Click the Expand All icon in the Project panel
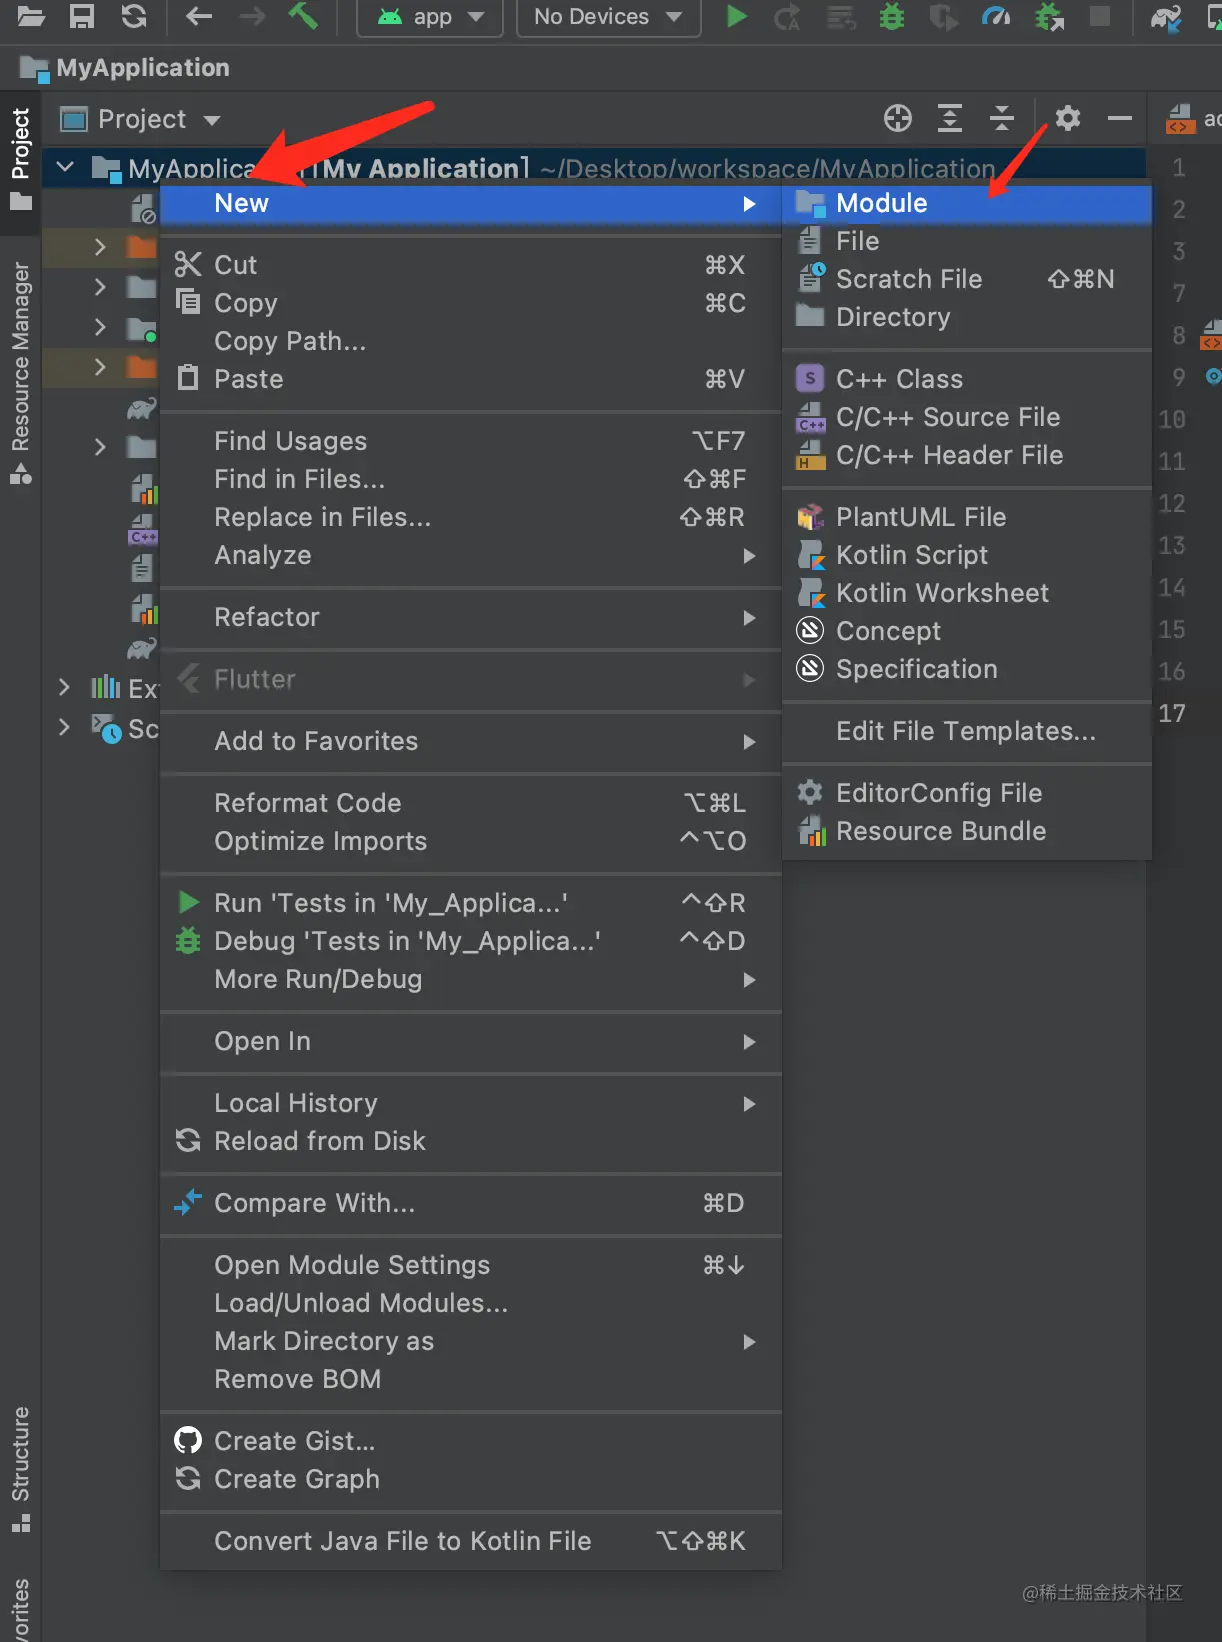Viewport: 1222px width, 1642px height. coord(950,119)
